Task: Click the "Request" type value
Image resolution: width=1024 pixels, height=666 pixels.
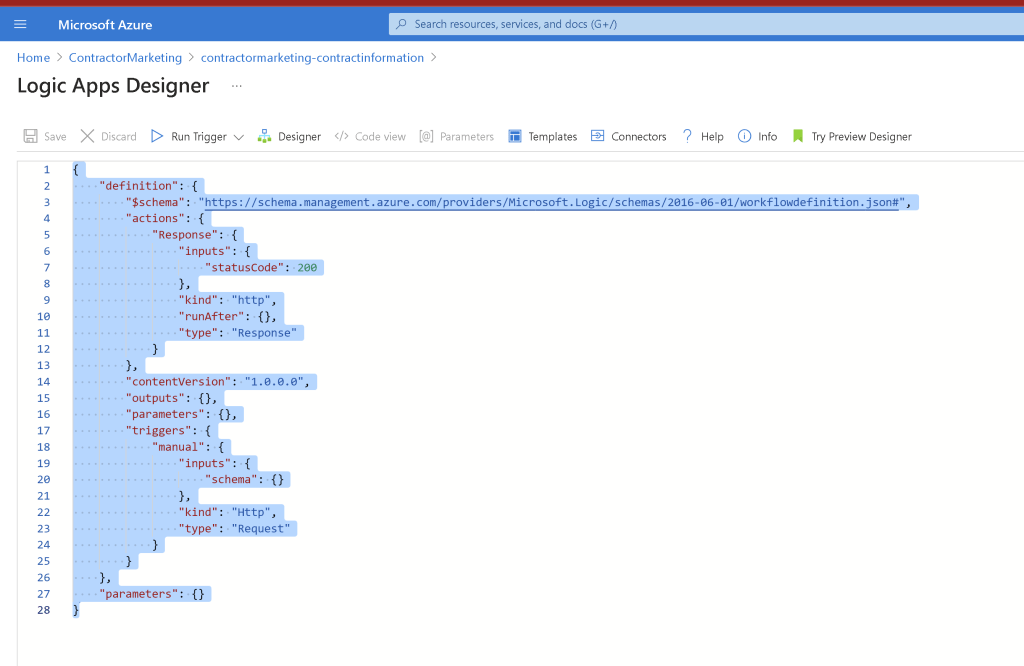Action: click(261, 529)
